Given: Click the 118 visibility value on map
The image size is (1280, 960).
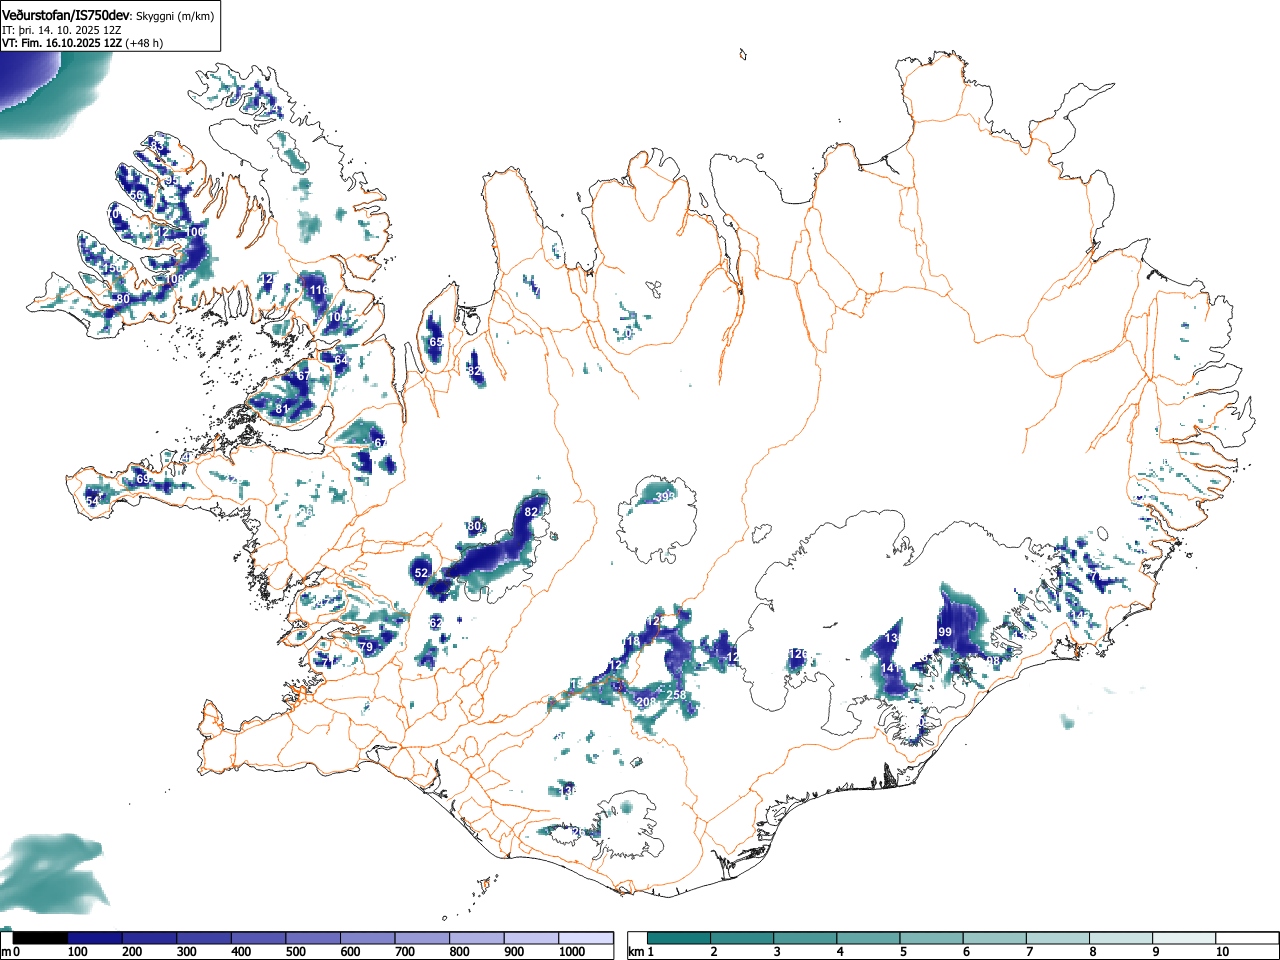Looking at the screenshot, I should (630, 642).
